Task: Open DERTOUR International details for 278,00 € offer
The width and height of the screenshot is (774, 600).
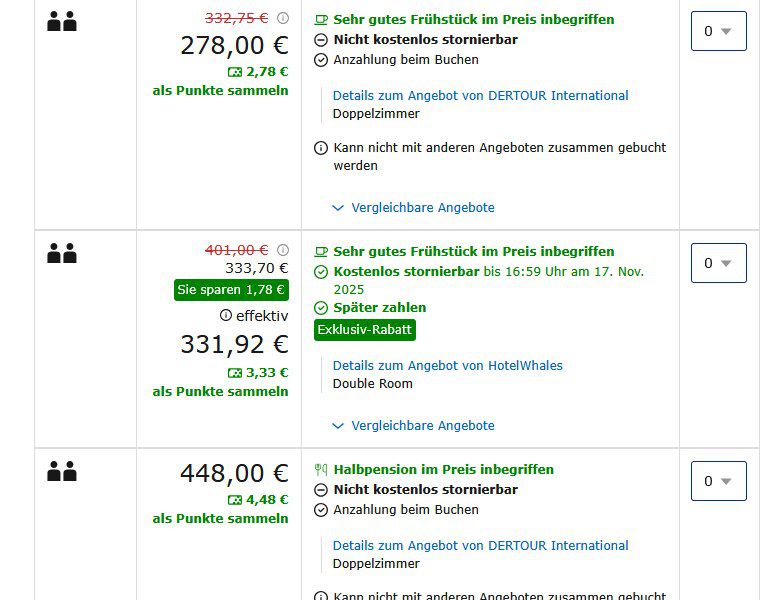Action: point(480,95)
